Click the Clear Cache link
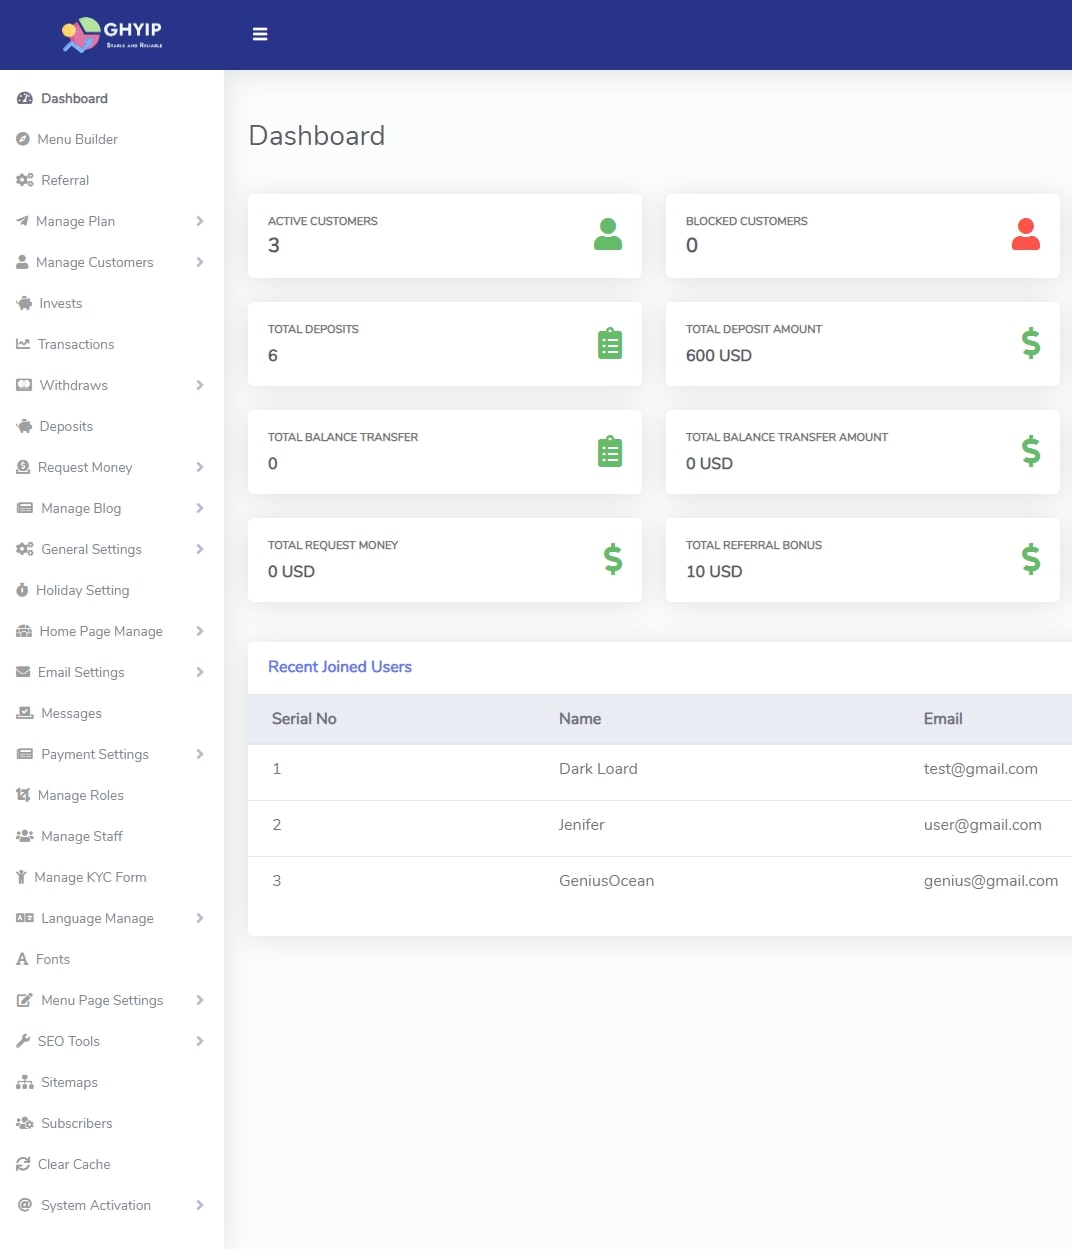Viewport: 1072px width, 1249px height. pyautogui.click(x=74, y=1164)
